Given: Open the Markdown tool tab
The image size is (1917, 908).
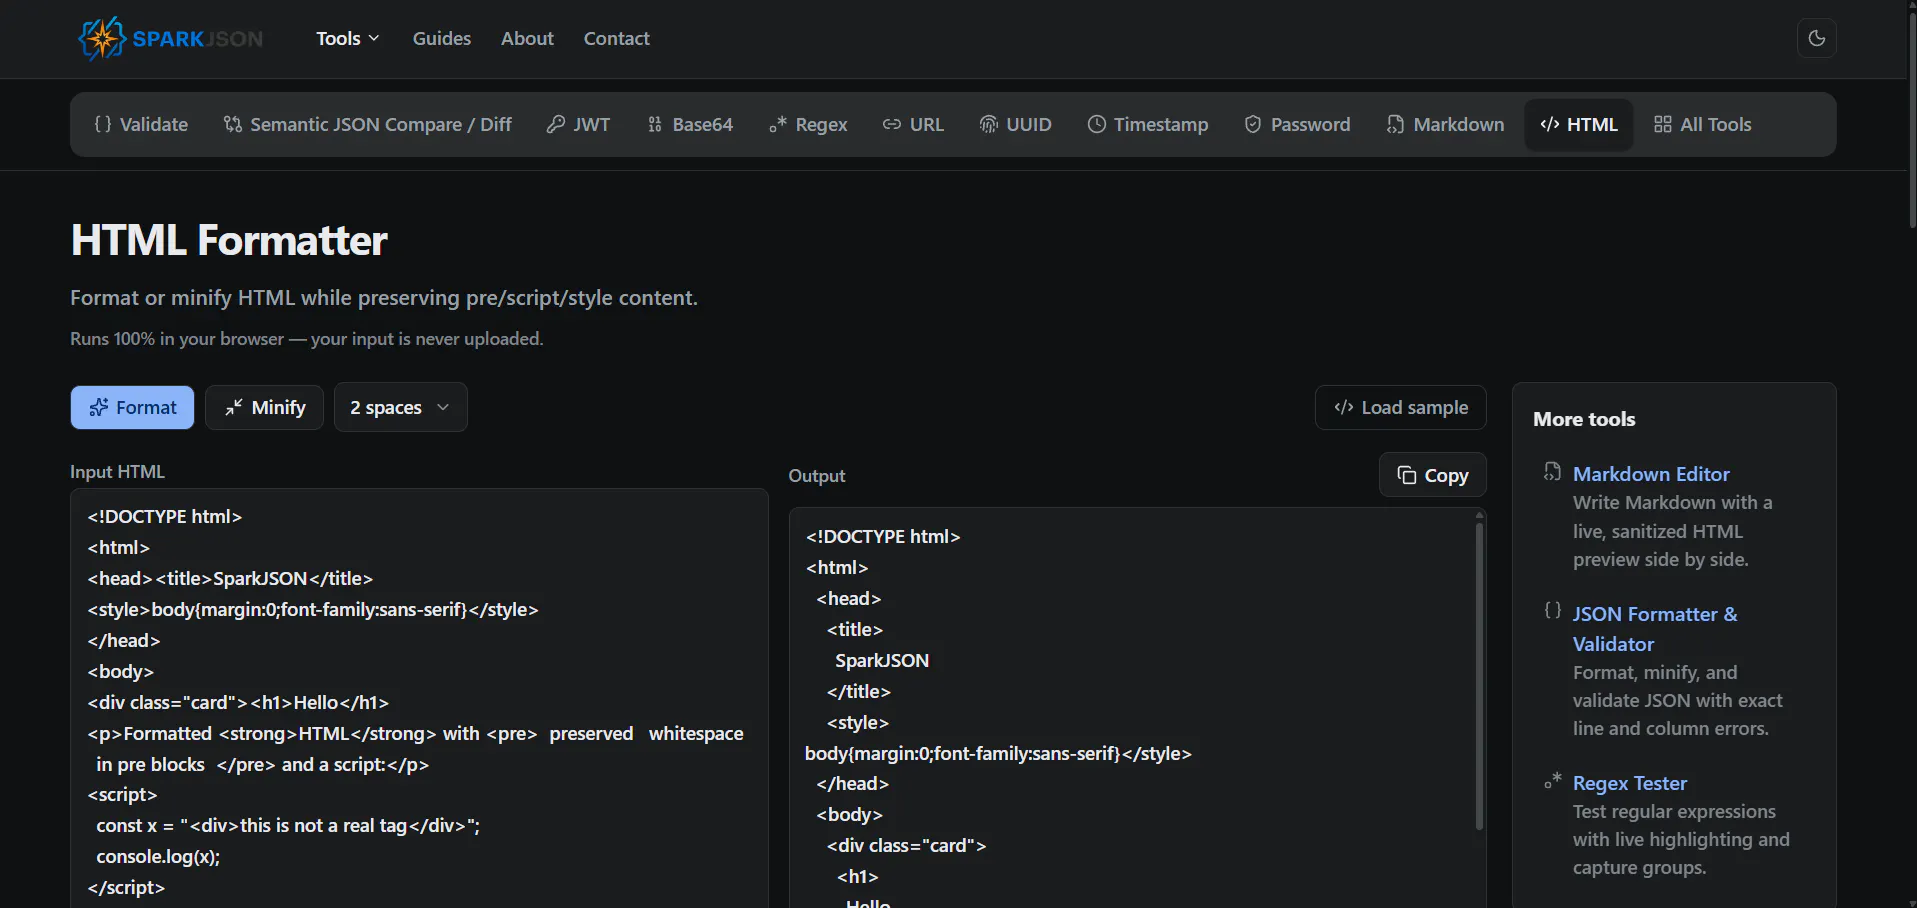Looking at the screenshot, I should tap(1445, 124).
